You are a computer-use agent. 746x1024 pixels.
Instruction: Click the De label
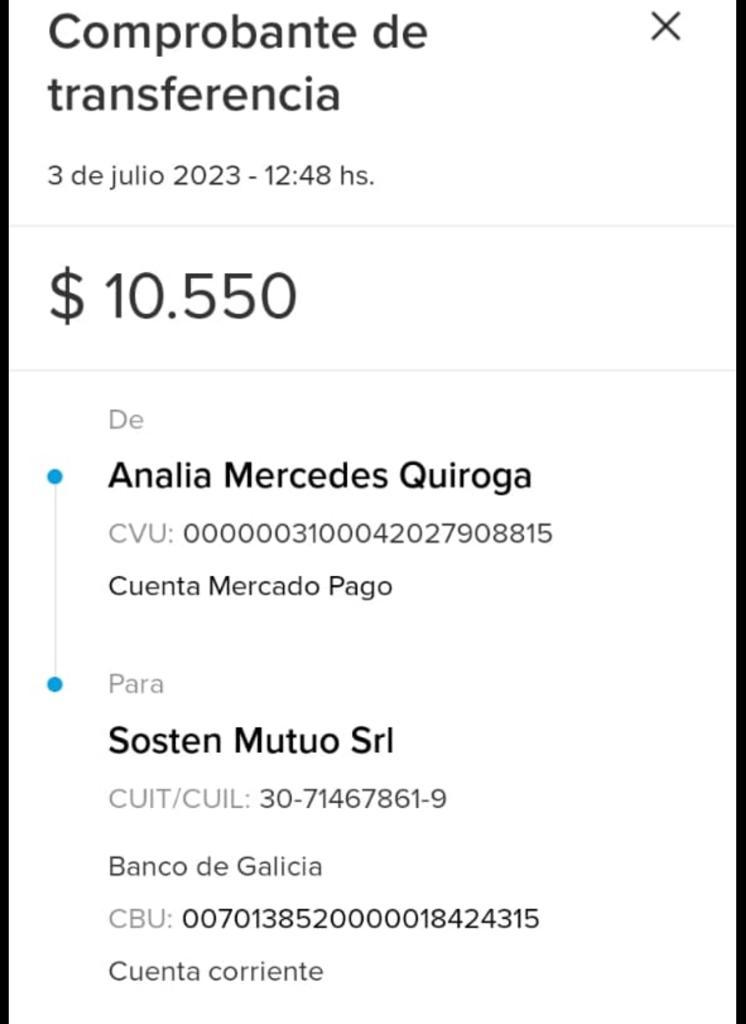126,420
